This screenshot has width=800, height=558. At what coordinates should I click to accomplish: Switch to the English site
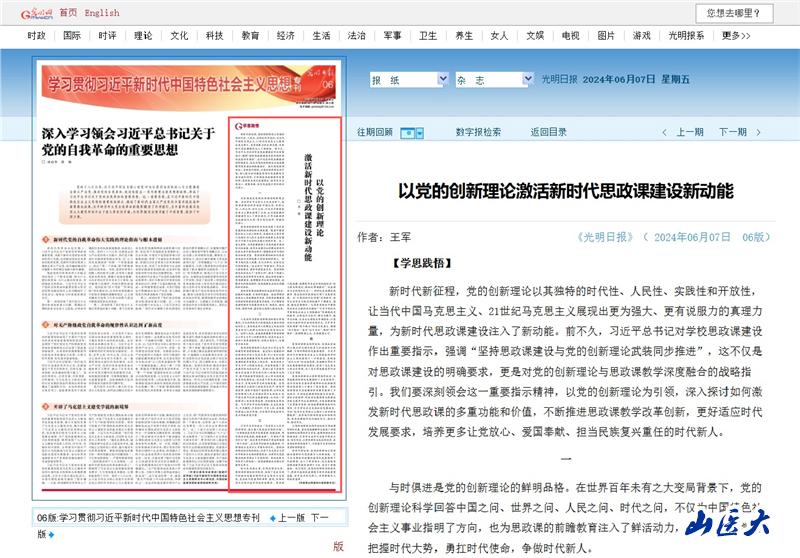tap(102, 13)
